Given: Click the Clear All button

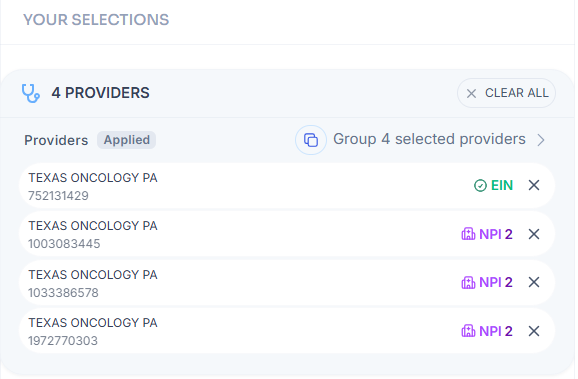Looking at the screenshot, I should (506, 93).
